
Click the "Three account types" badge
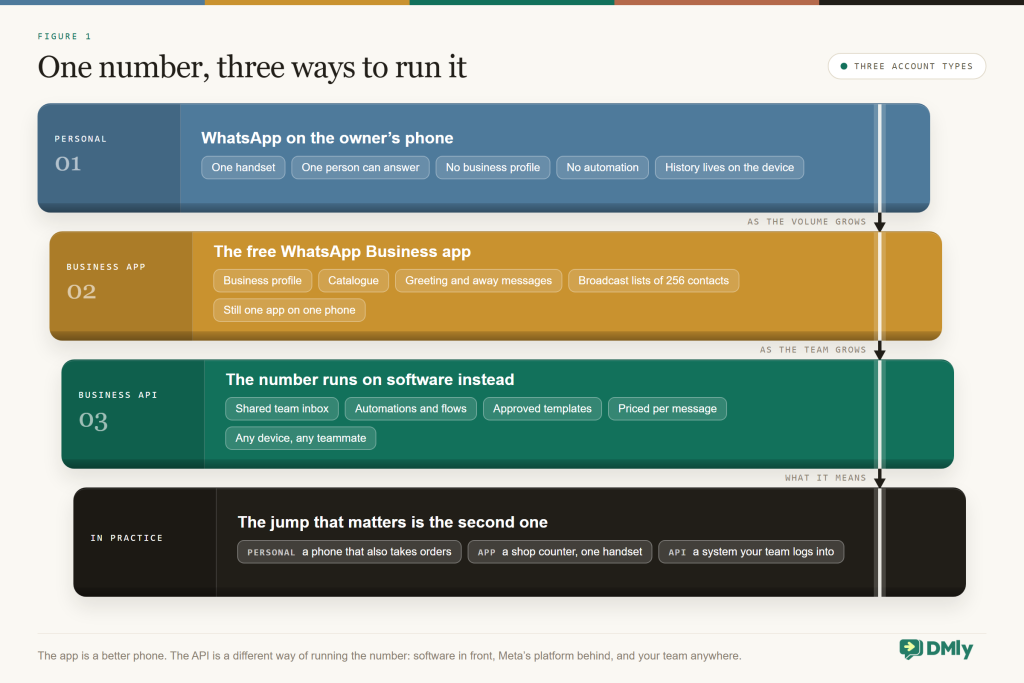click(906, 66)
